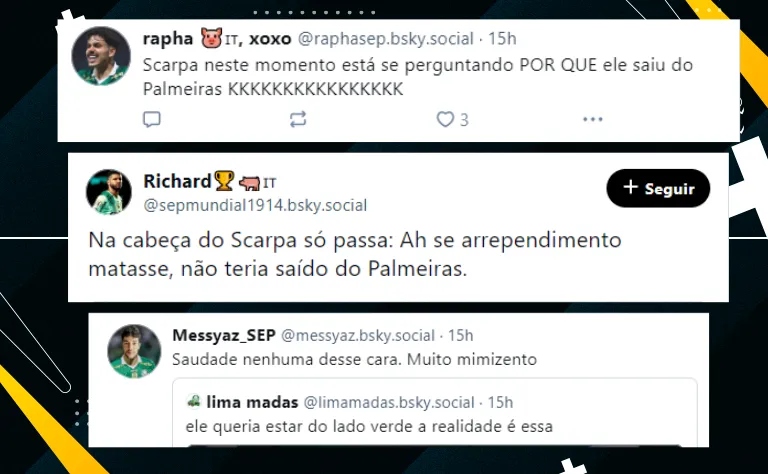Like rapha's post with the heart icon

pos(445,119)
